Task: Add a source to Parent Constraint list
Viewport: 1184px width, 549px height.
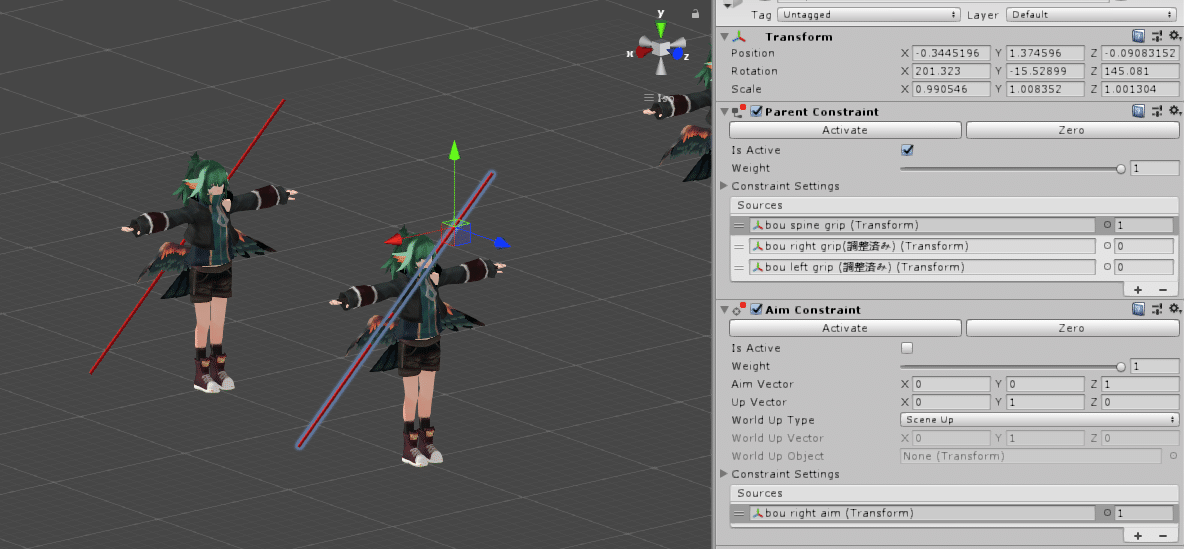Action: (1138, 290)
